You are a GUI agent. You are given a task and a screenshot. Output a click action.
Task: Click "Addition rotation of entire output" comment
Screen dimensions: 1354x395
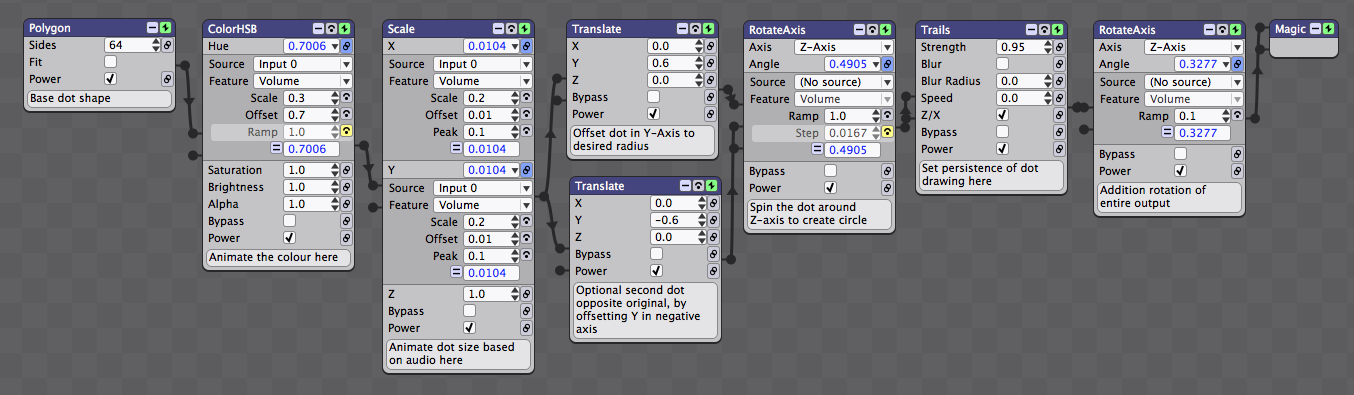tap(1170, 197)
